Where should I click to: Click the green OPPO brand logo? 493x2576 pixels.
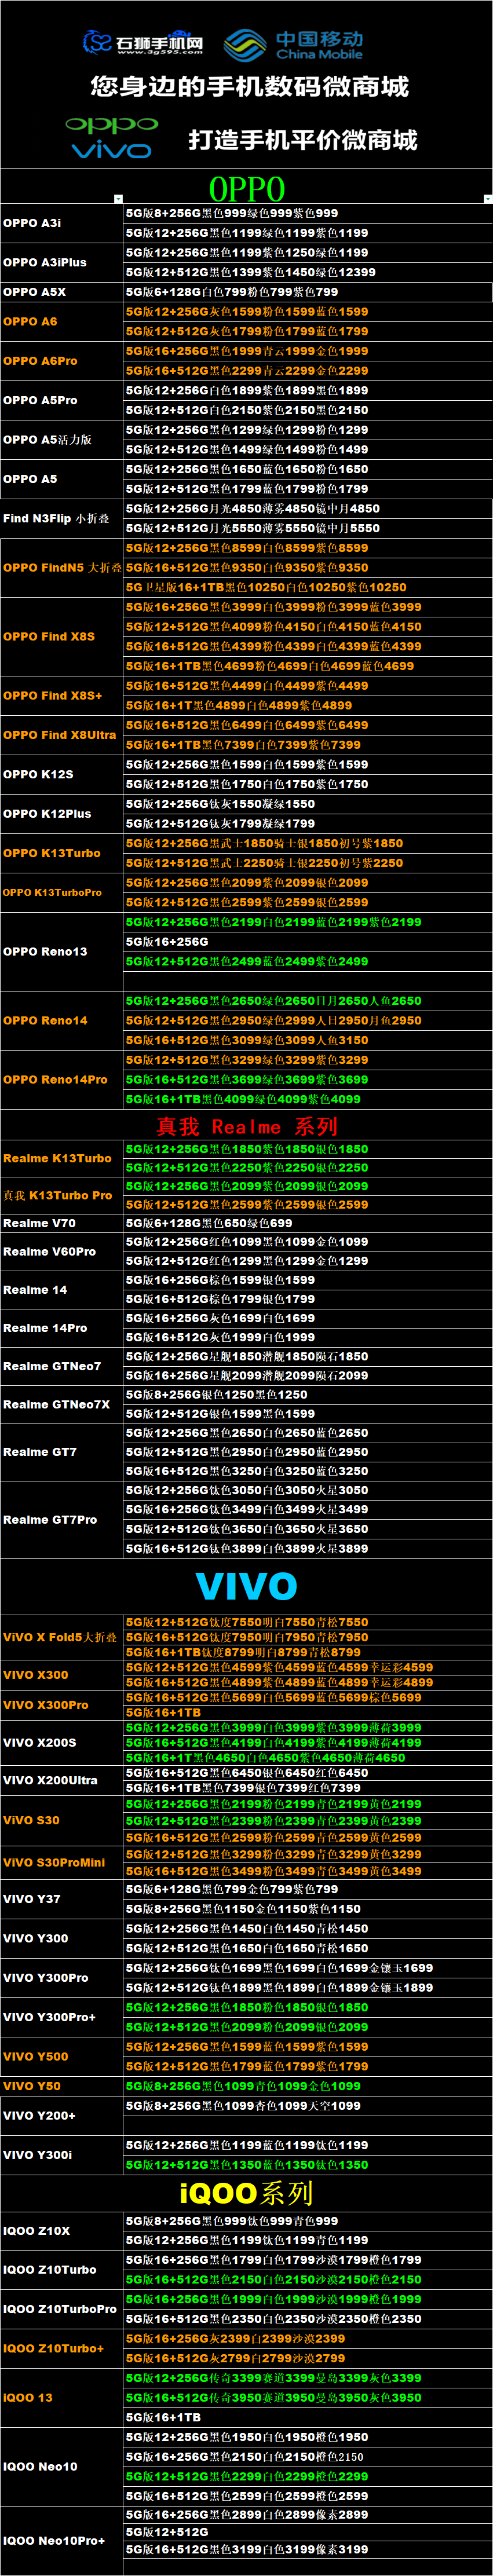click(x=111, y=124)
